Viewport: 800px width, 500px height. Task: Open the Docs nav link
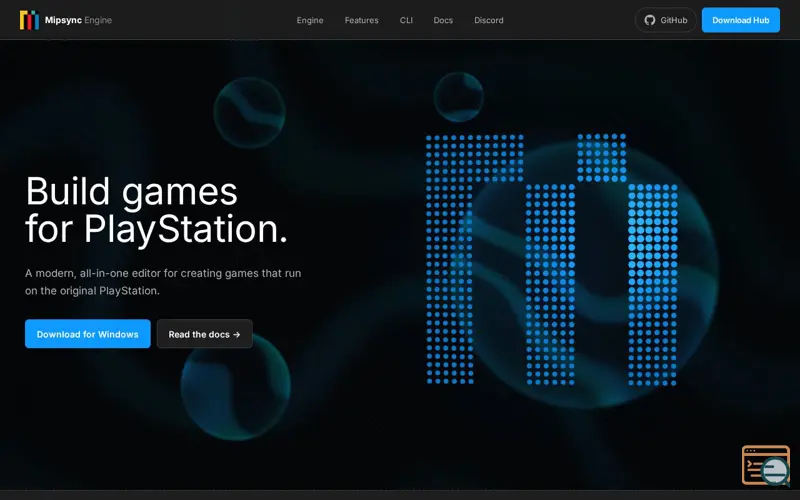point(443,20)
